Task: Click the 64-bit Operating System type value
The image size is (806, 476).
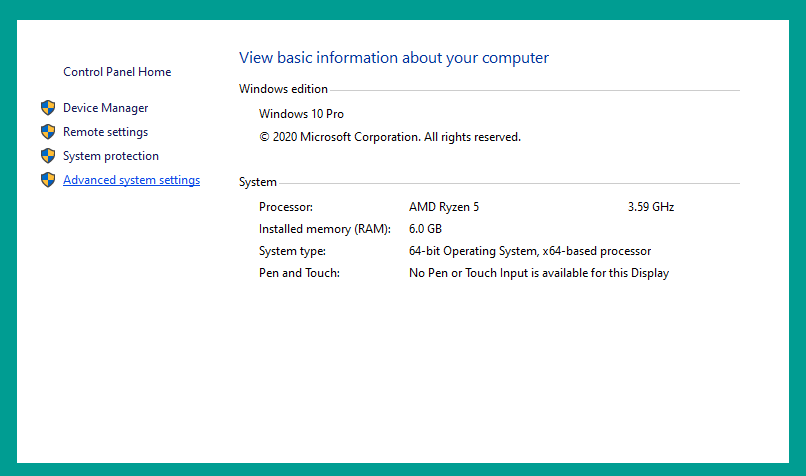Action: point(530,251)
